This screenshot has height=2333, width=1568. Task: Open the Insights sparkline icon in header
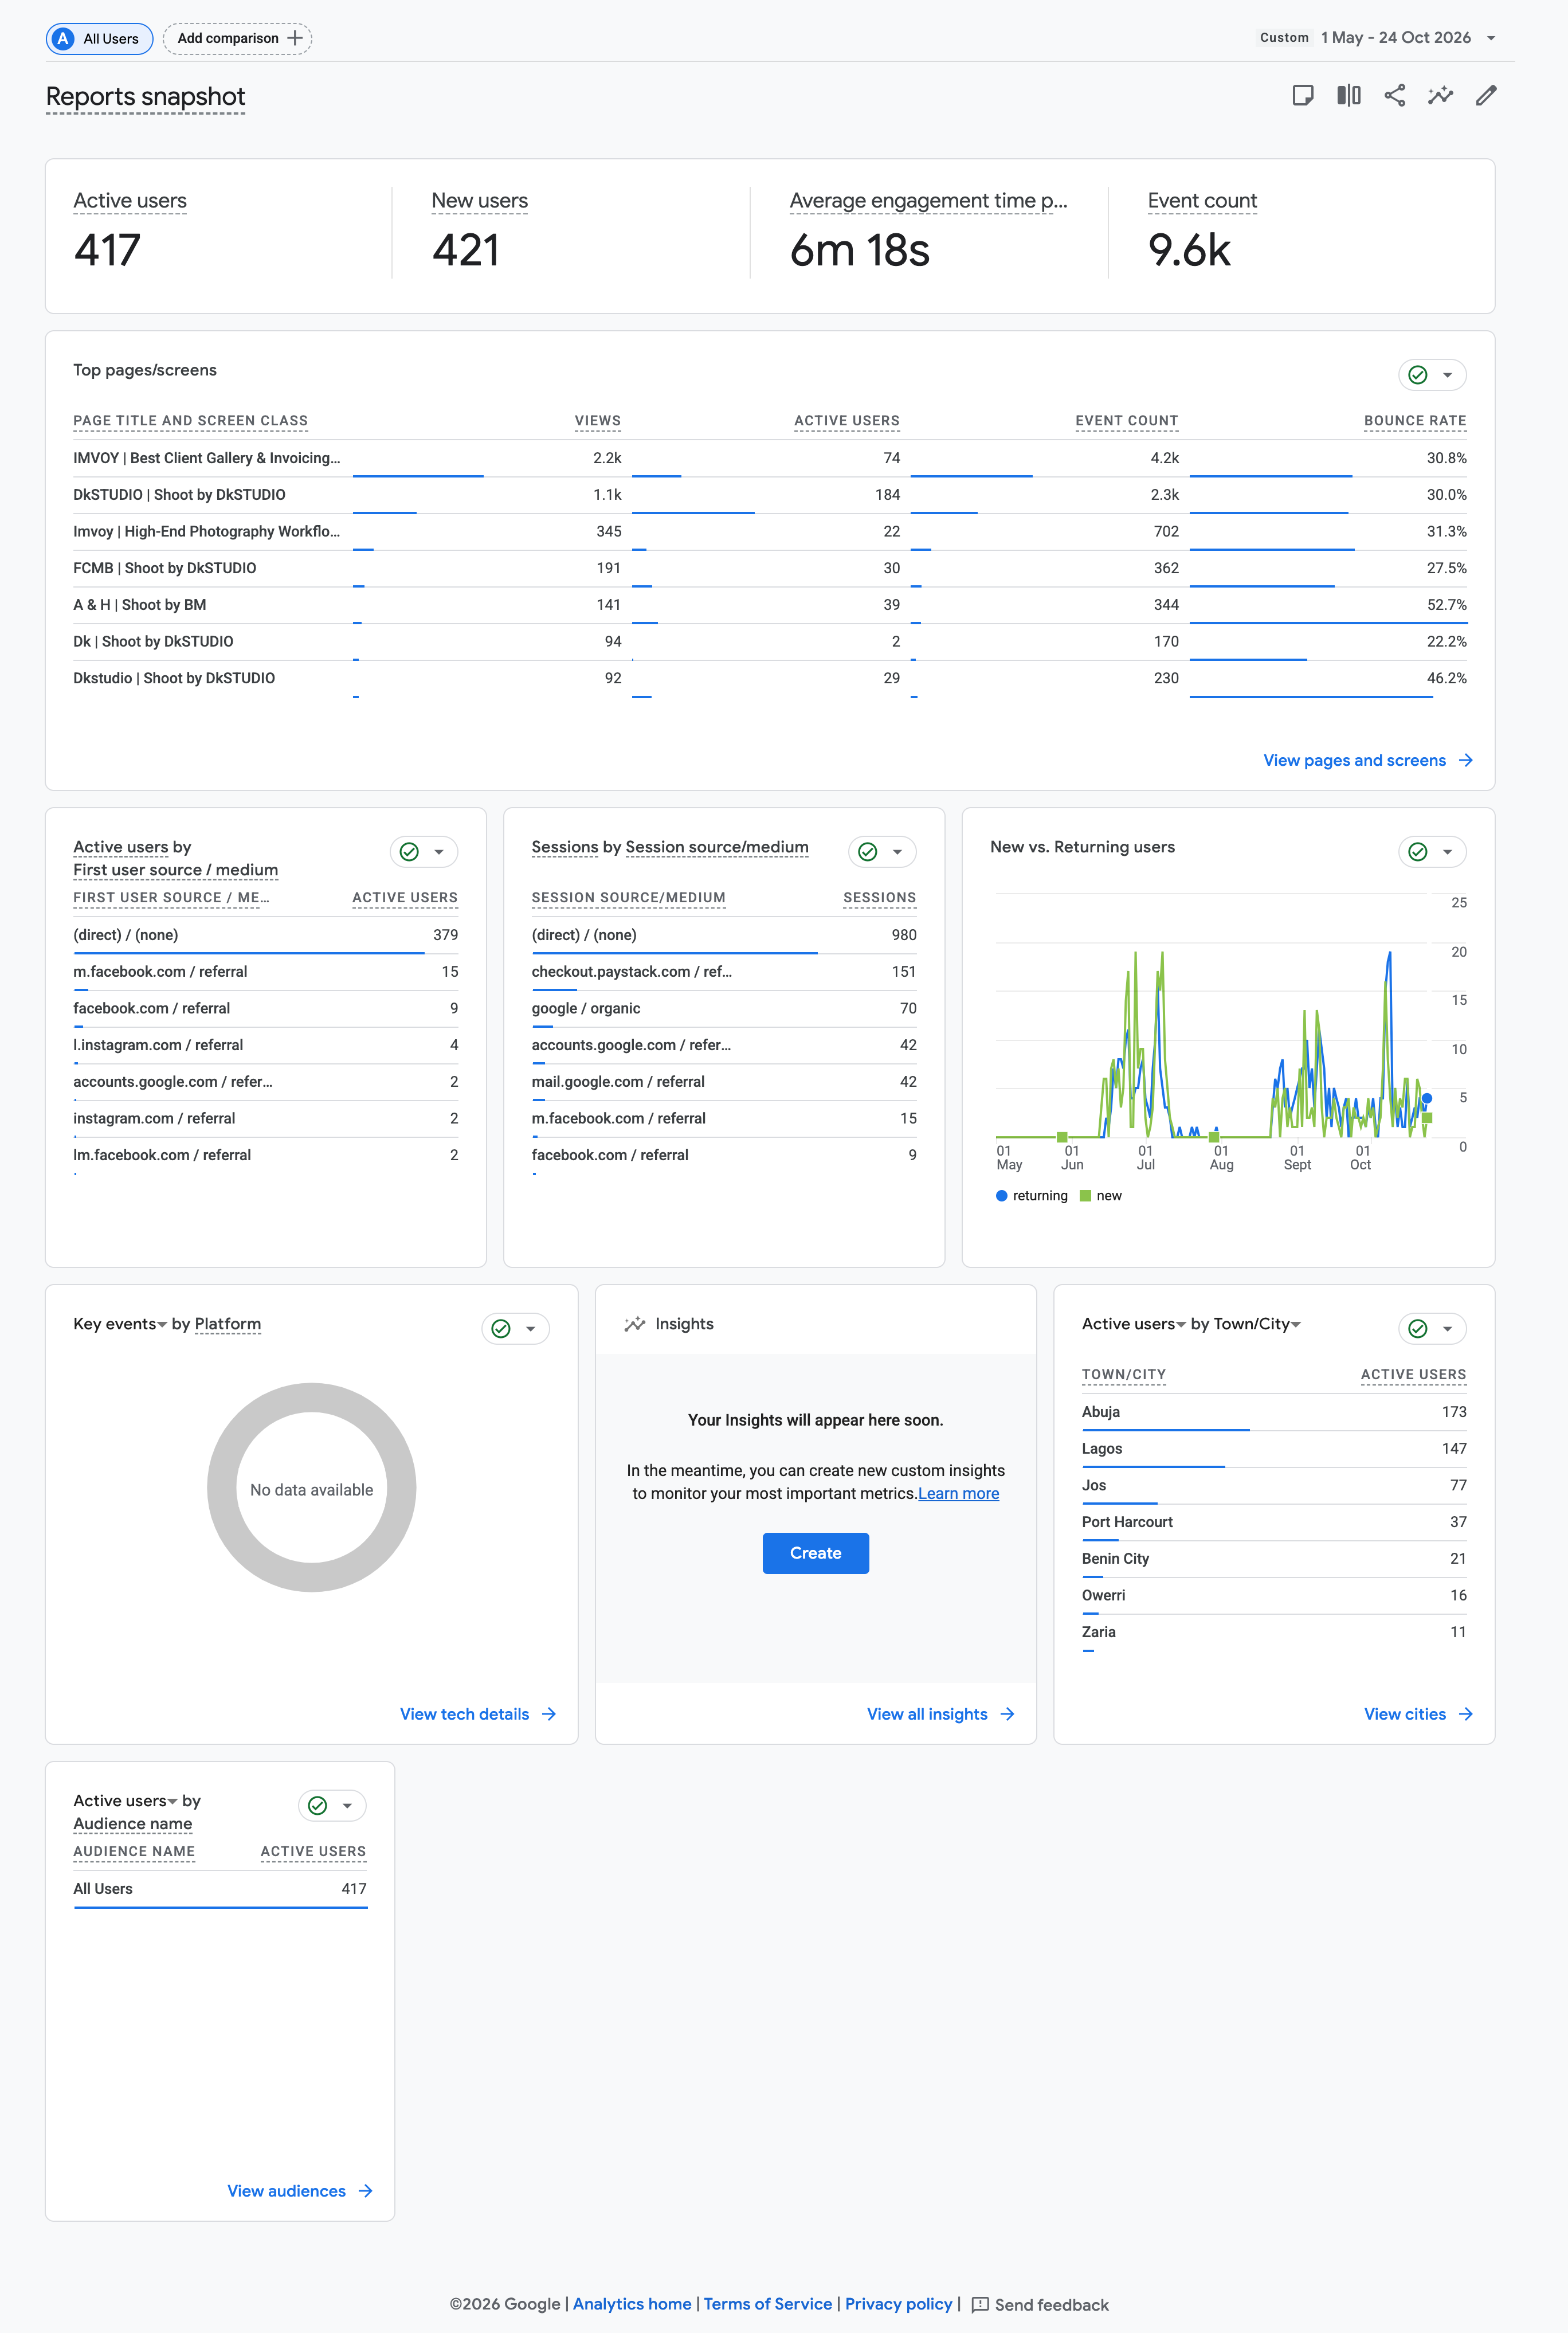point(1440,96)
